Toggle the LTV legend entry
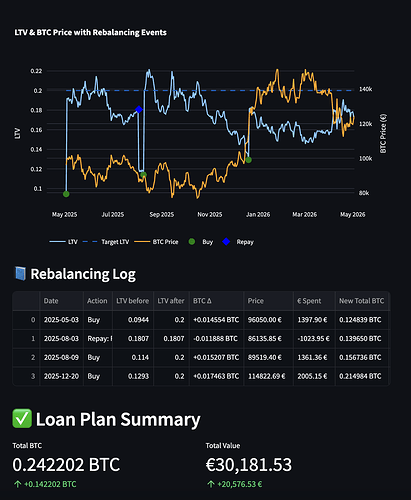This screenshot has height=500, width=411. tap(63, 242)
